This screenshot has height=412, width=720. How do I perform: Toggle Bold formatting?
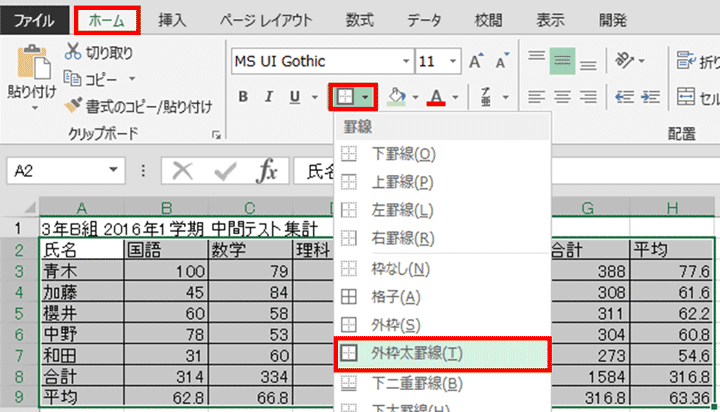tap(243, 97)
